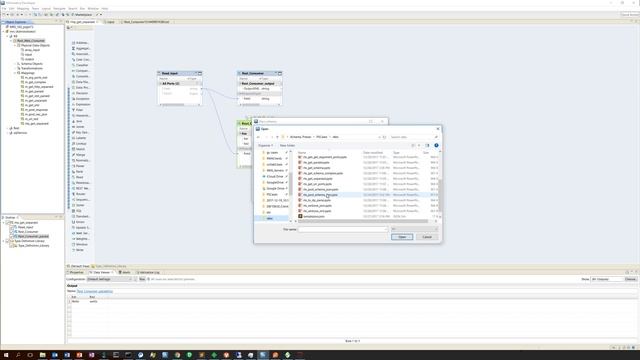Cancel the Open file dialog
The image size is (640, 360).
coord(427,237)
